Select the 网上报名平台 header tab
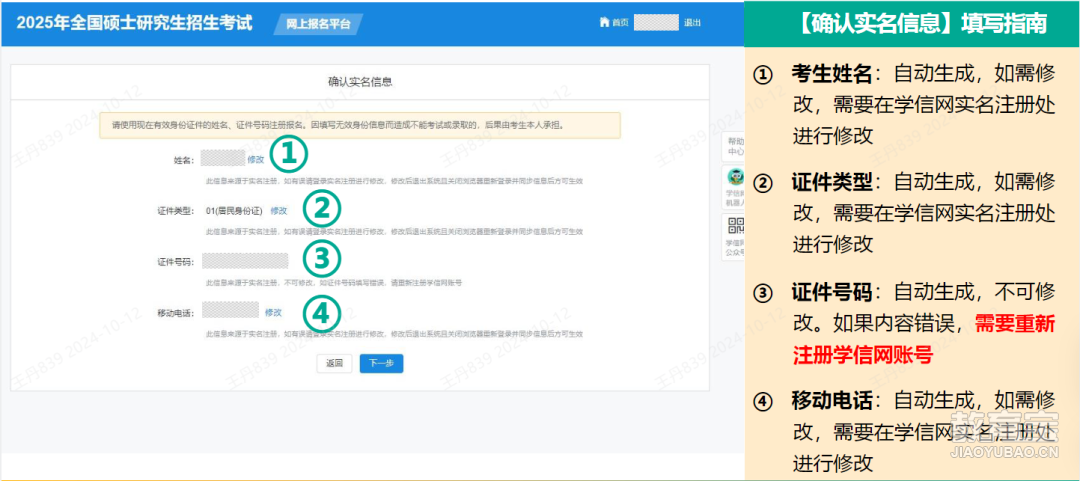The image size is (1080, 481). pos(318,24)
